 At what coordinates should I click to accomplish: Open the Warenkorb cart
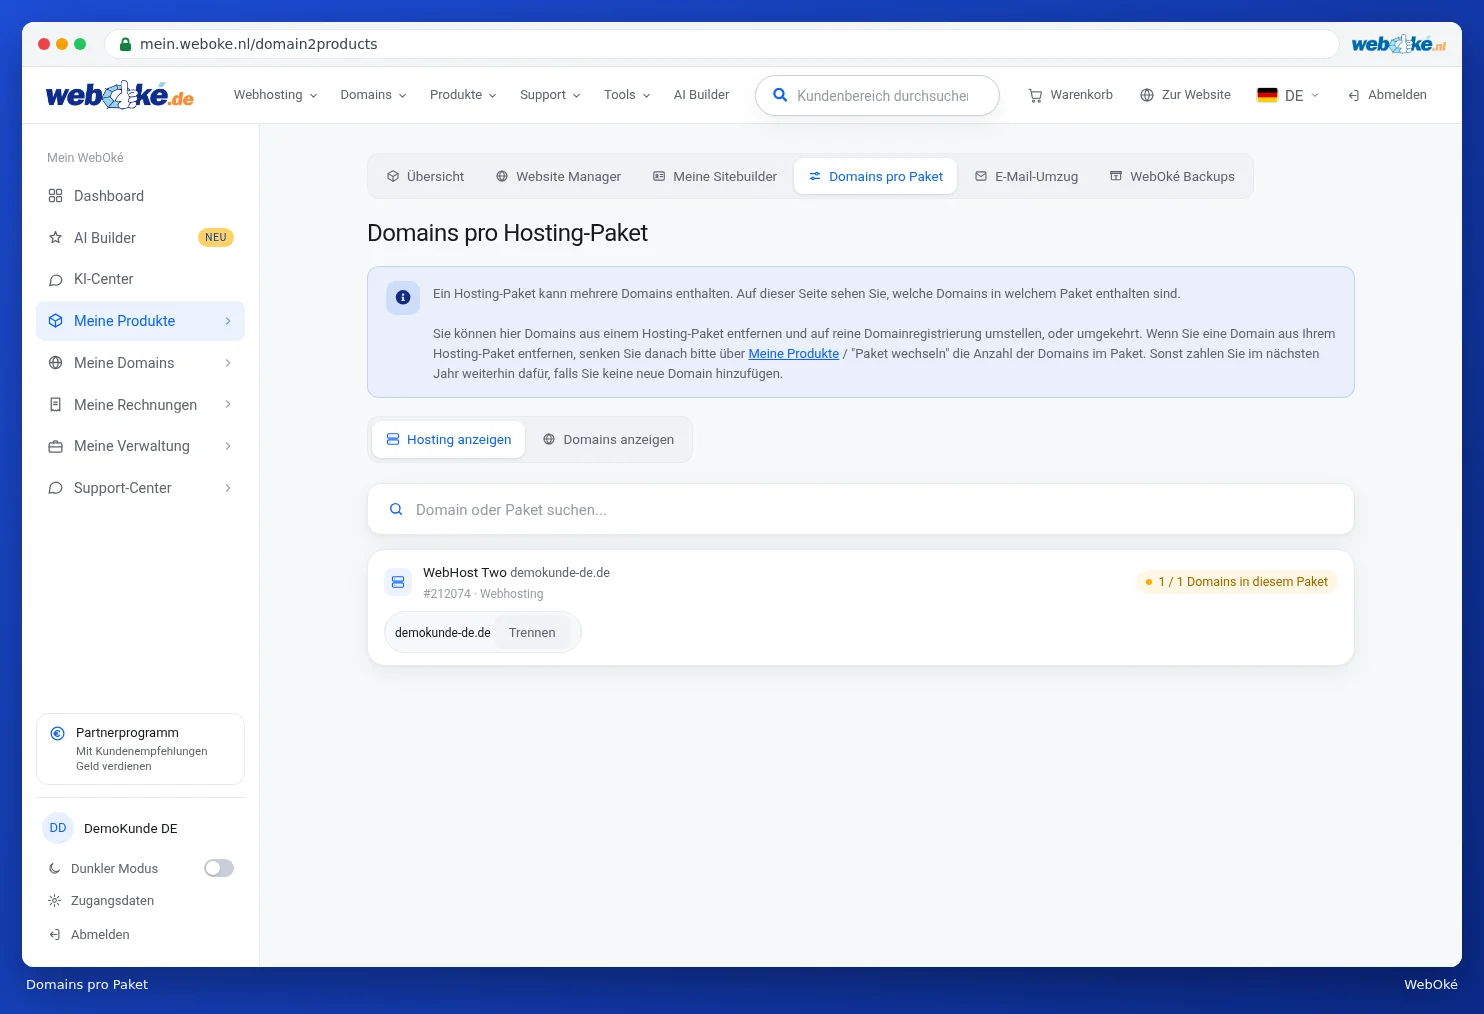point(1070,95)
